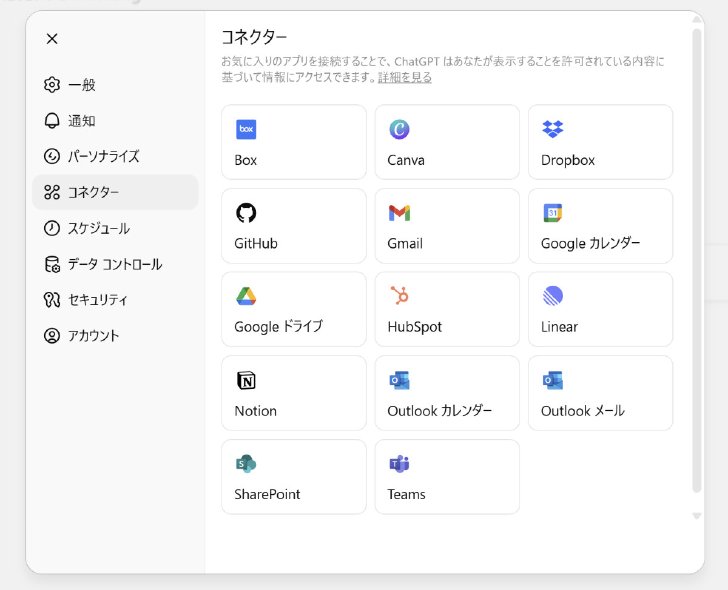The image size is (728, 590).
Task: Open the Google カレンダー connector card
Action: click(600, 226)
